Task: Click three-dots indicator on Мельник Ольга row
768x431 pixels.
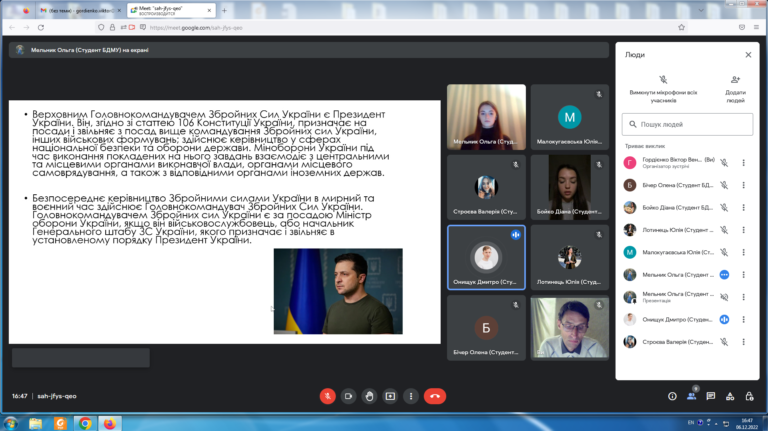Action: point(724,275)
